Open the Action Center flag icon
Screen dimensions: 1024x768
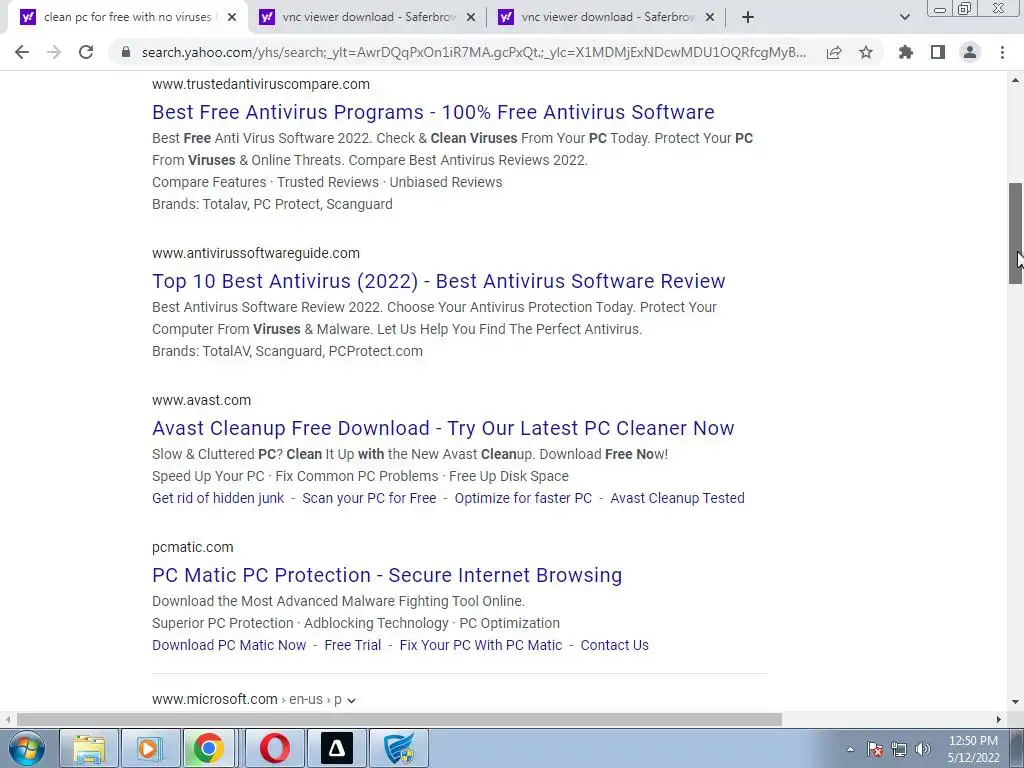click(x=875, y=749)
